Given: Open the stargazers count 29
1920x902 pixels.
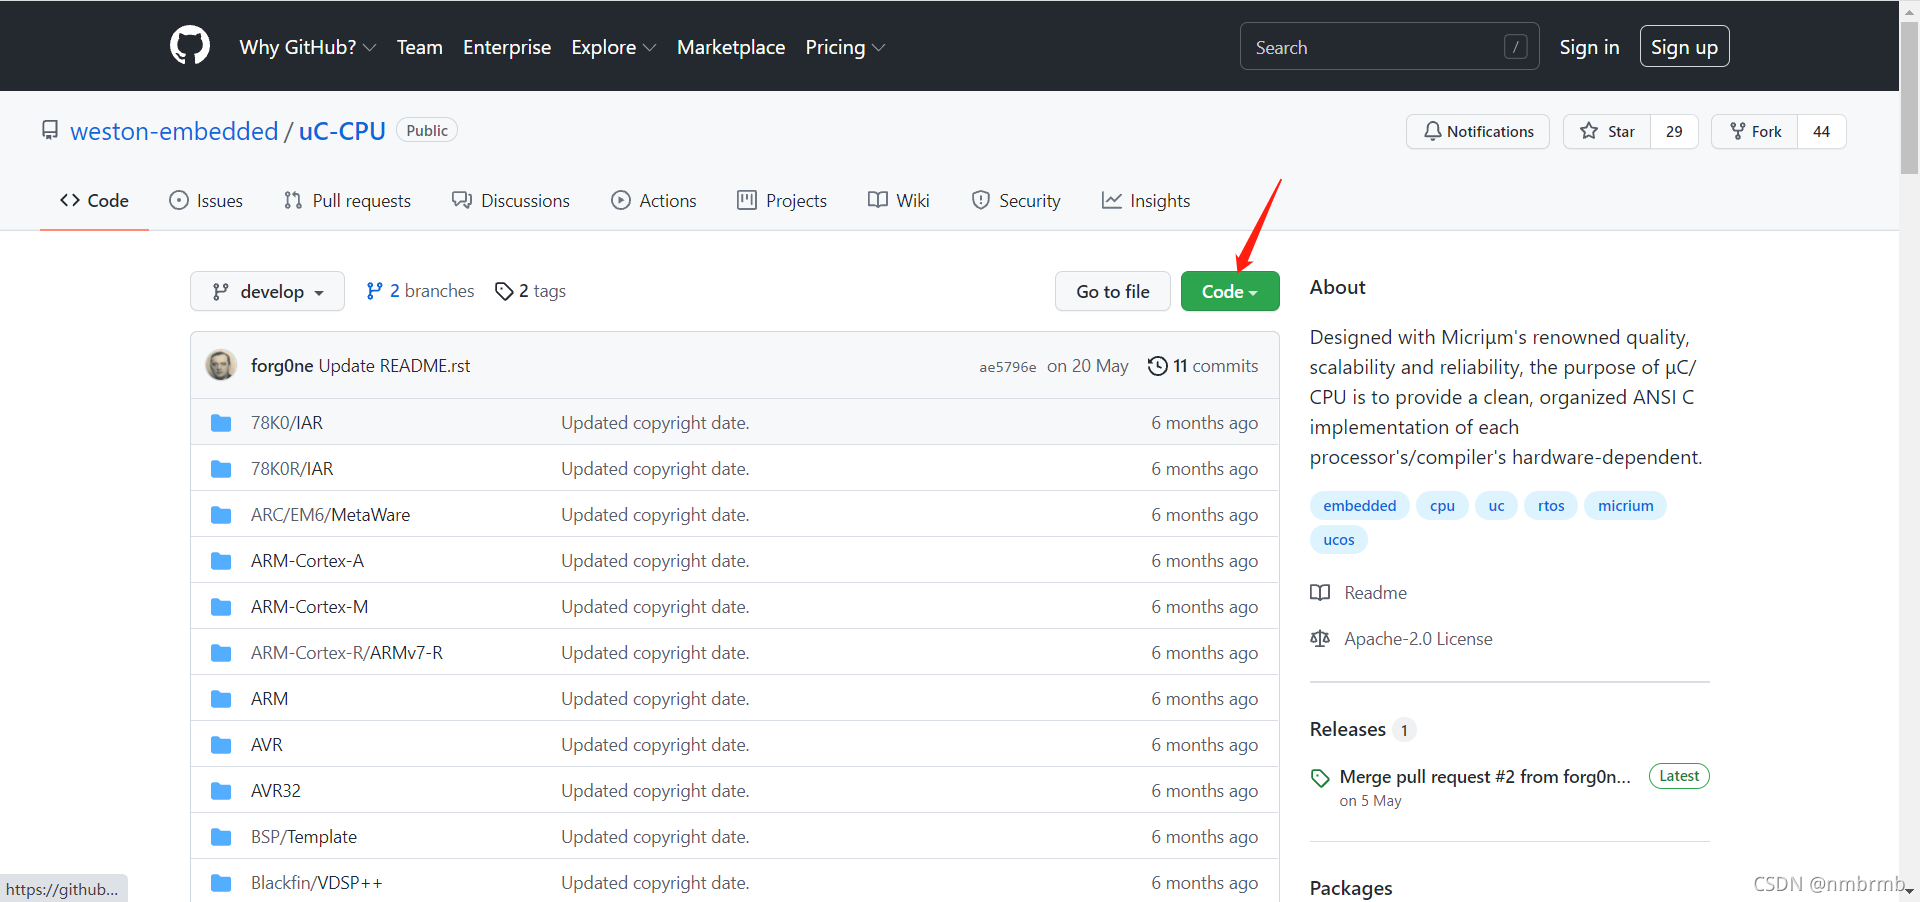Looking at the screenshot, I should (x=1674, y=131).
